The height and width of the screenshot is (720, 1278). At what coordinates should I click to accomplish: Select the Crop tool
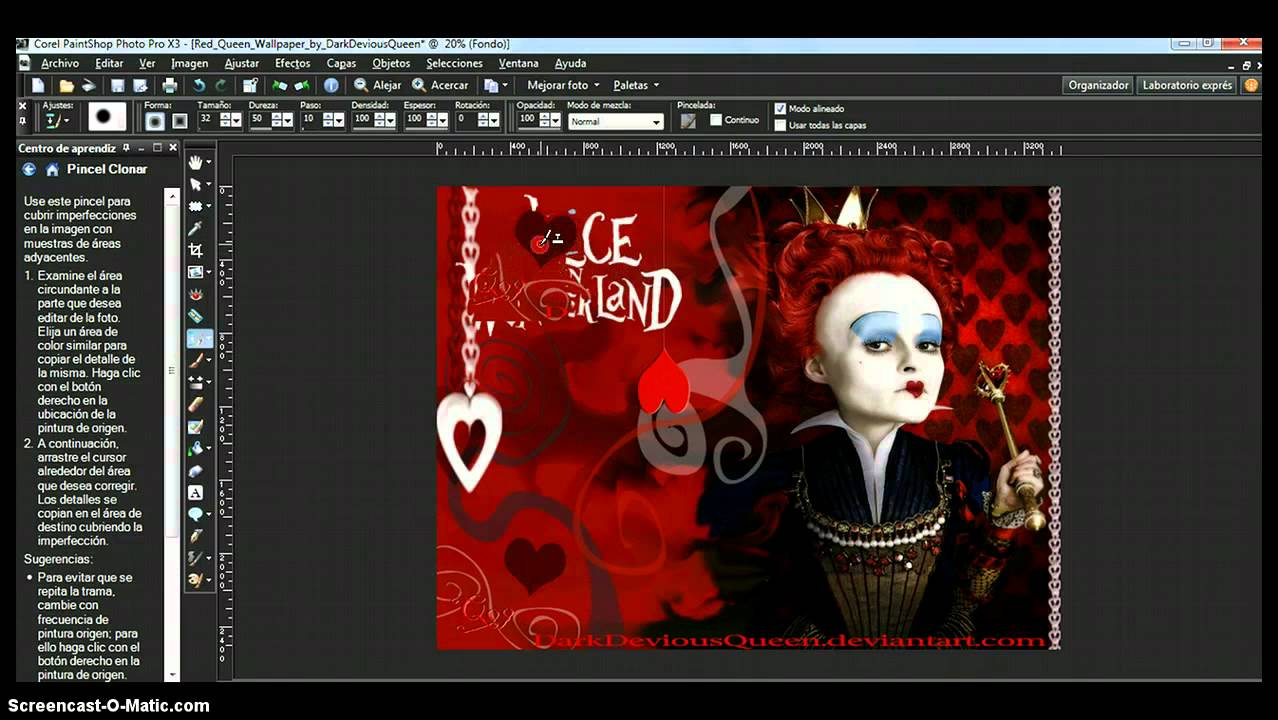click(196, 250)
